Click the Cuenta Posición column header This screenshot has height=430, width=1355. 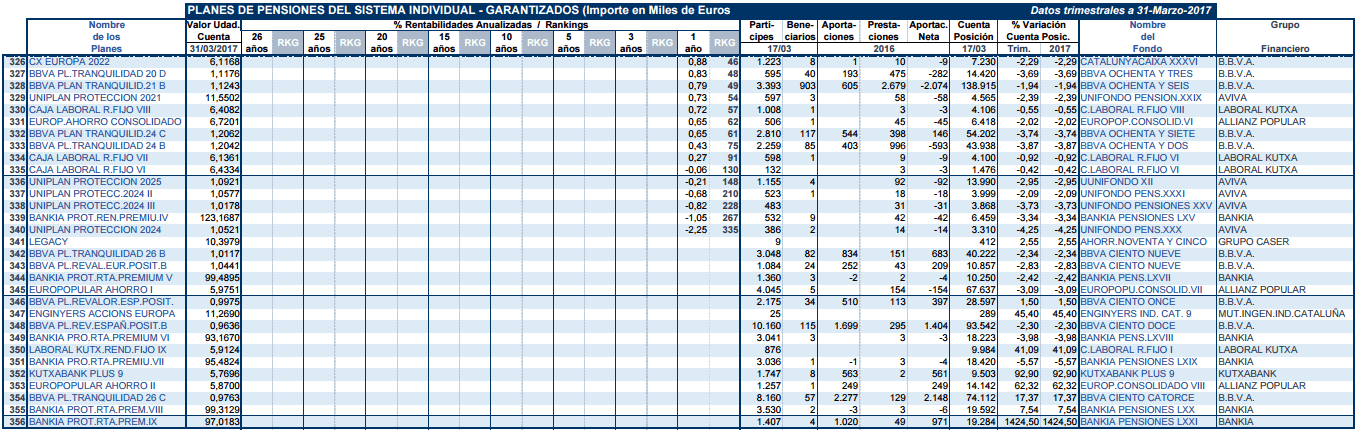click(x=974, y=30)
